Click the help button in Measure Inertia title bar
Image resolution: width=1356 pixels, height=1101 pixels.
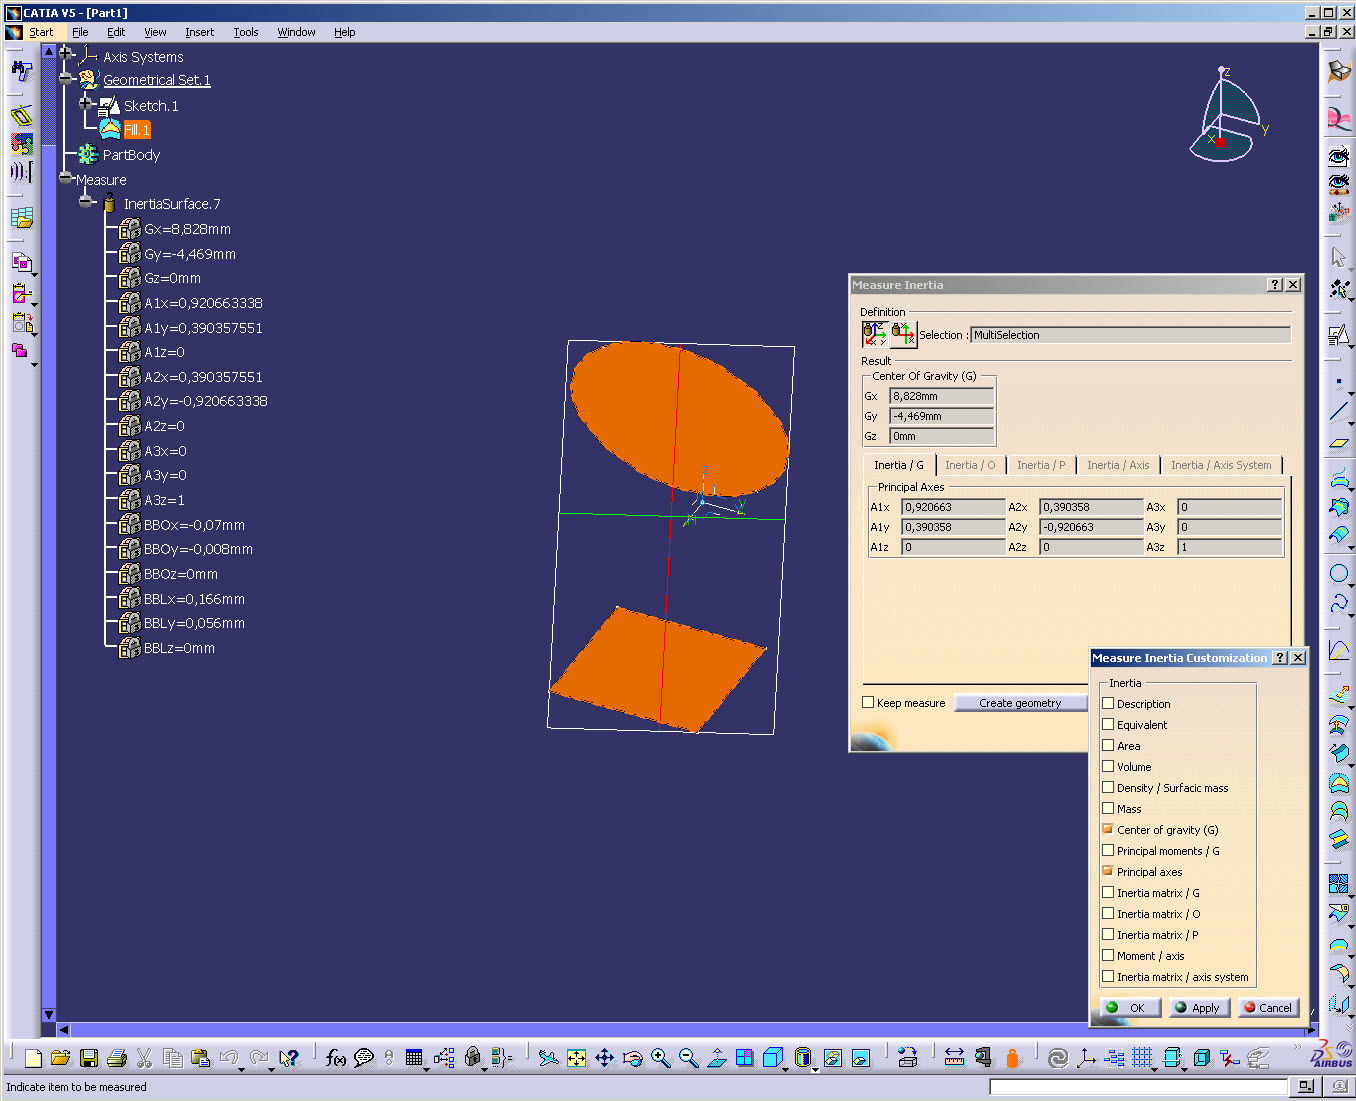click(1274, 285)
